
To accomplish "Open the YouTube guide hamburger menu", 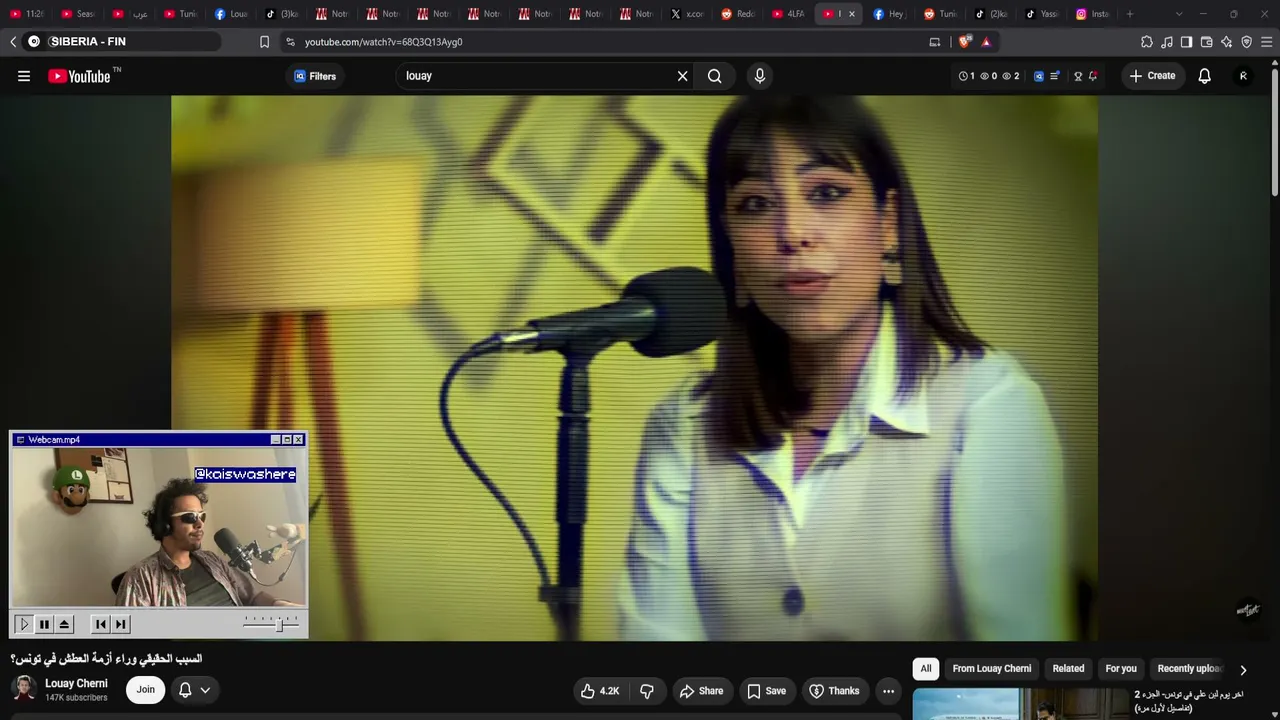I will click(x=24, y=76).
